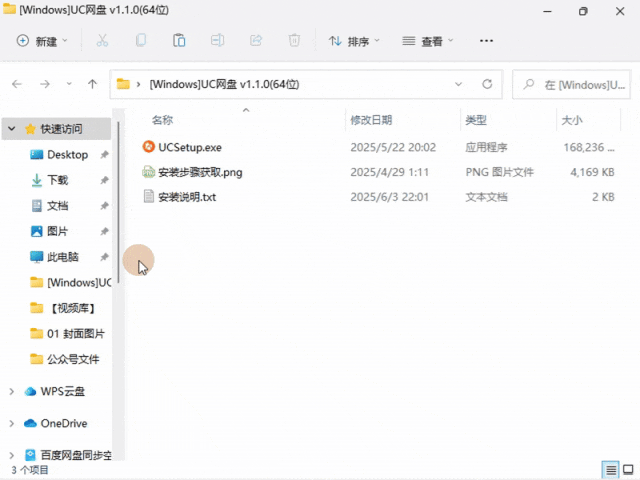Screen dimensions: 640x480
Task: Click the Paste clipboard icon
Action: 179,41
